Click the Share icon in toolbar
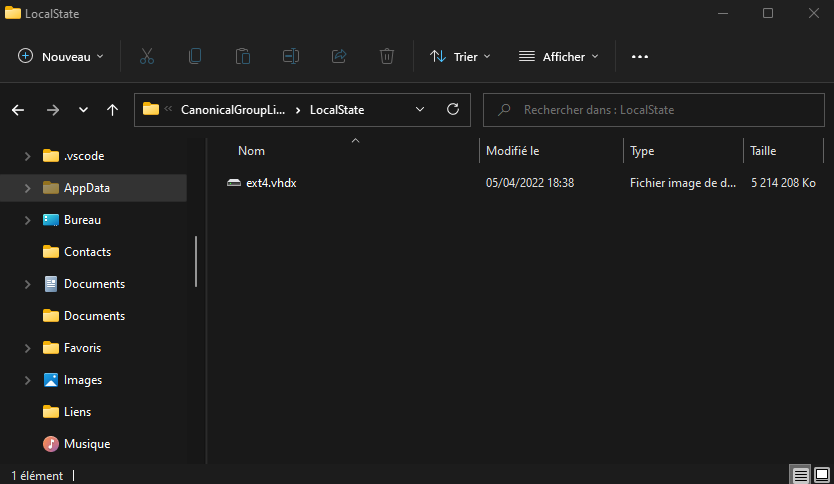Viewport: 834px width, 484px height. tap(339, 56)
